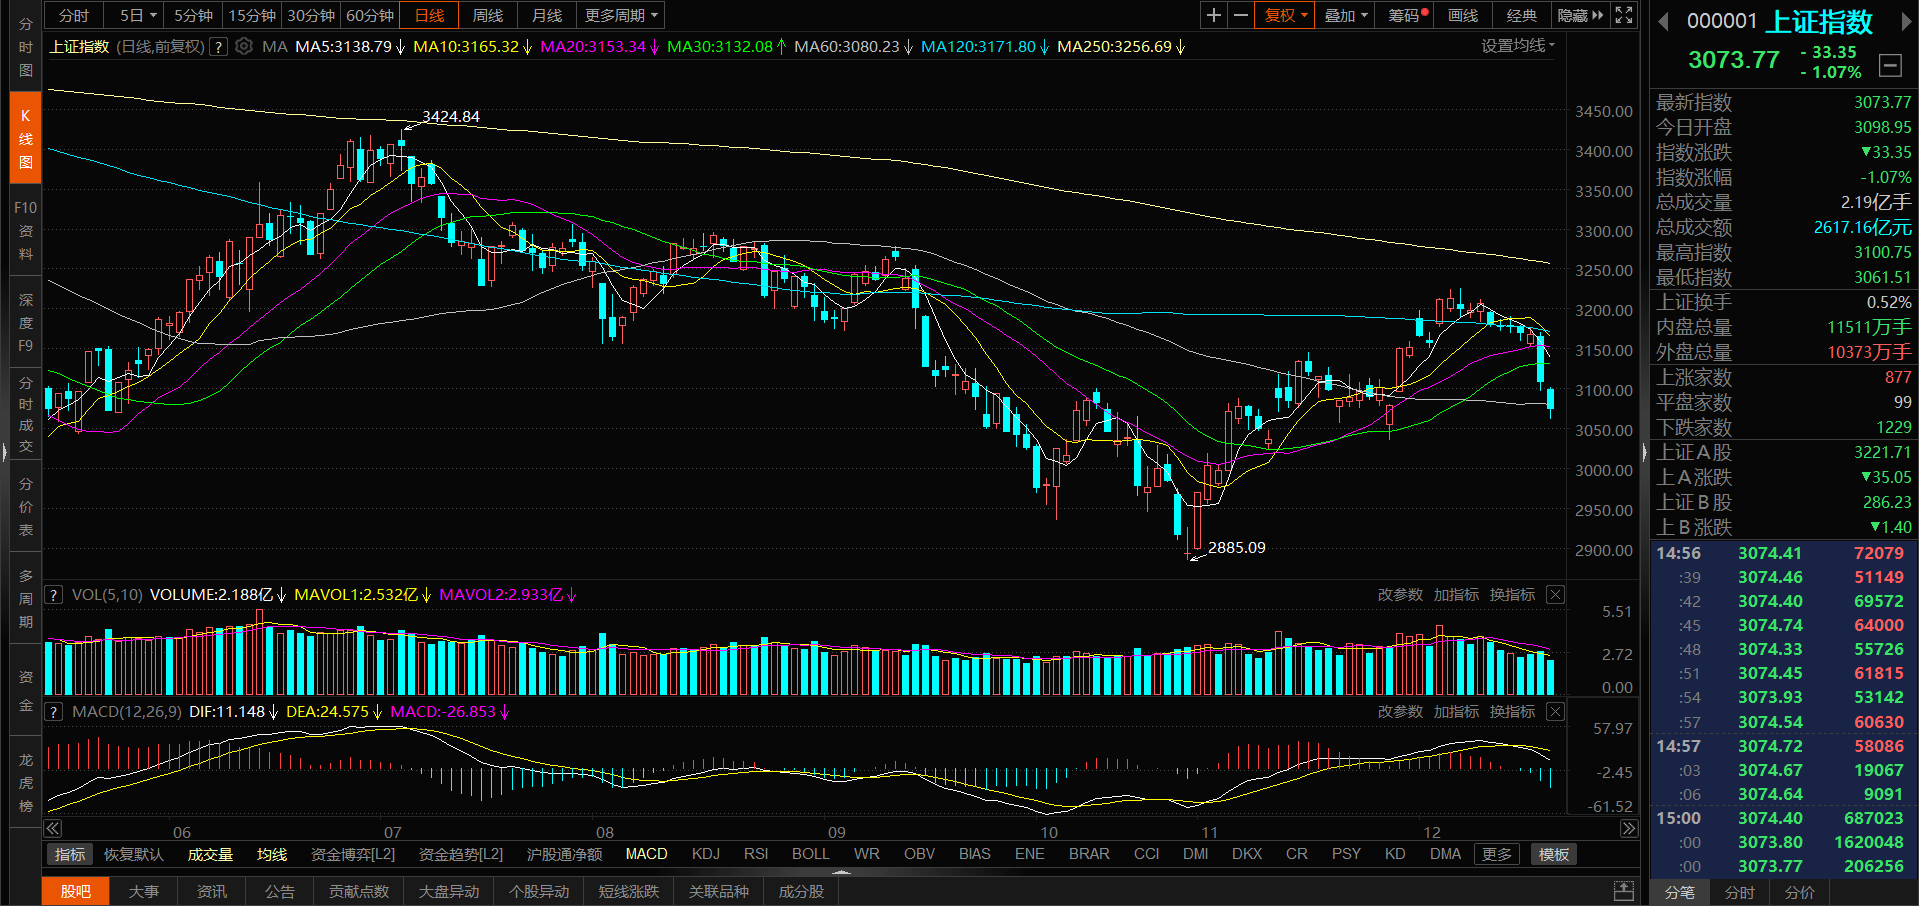1919x906 pixels.
Task: Open 分价表 sidebar item
Action: 25,506
